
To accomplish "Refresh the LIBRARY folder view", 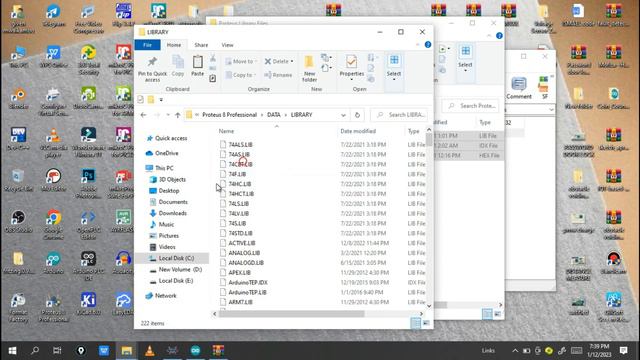I will 357,115.
